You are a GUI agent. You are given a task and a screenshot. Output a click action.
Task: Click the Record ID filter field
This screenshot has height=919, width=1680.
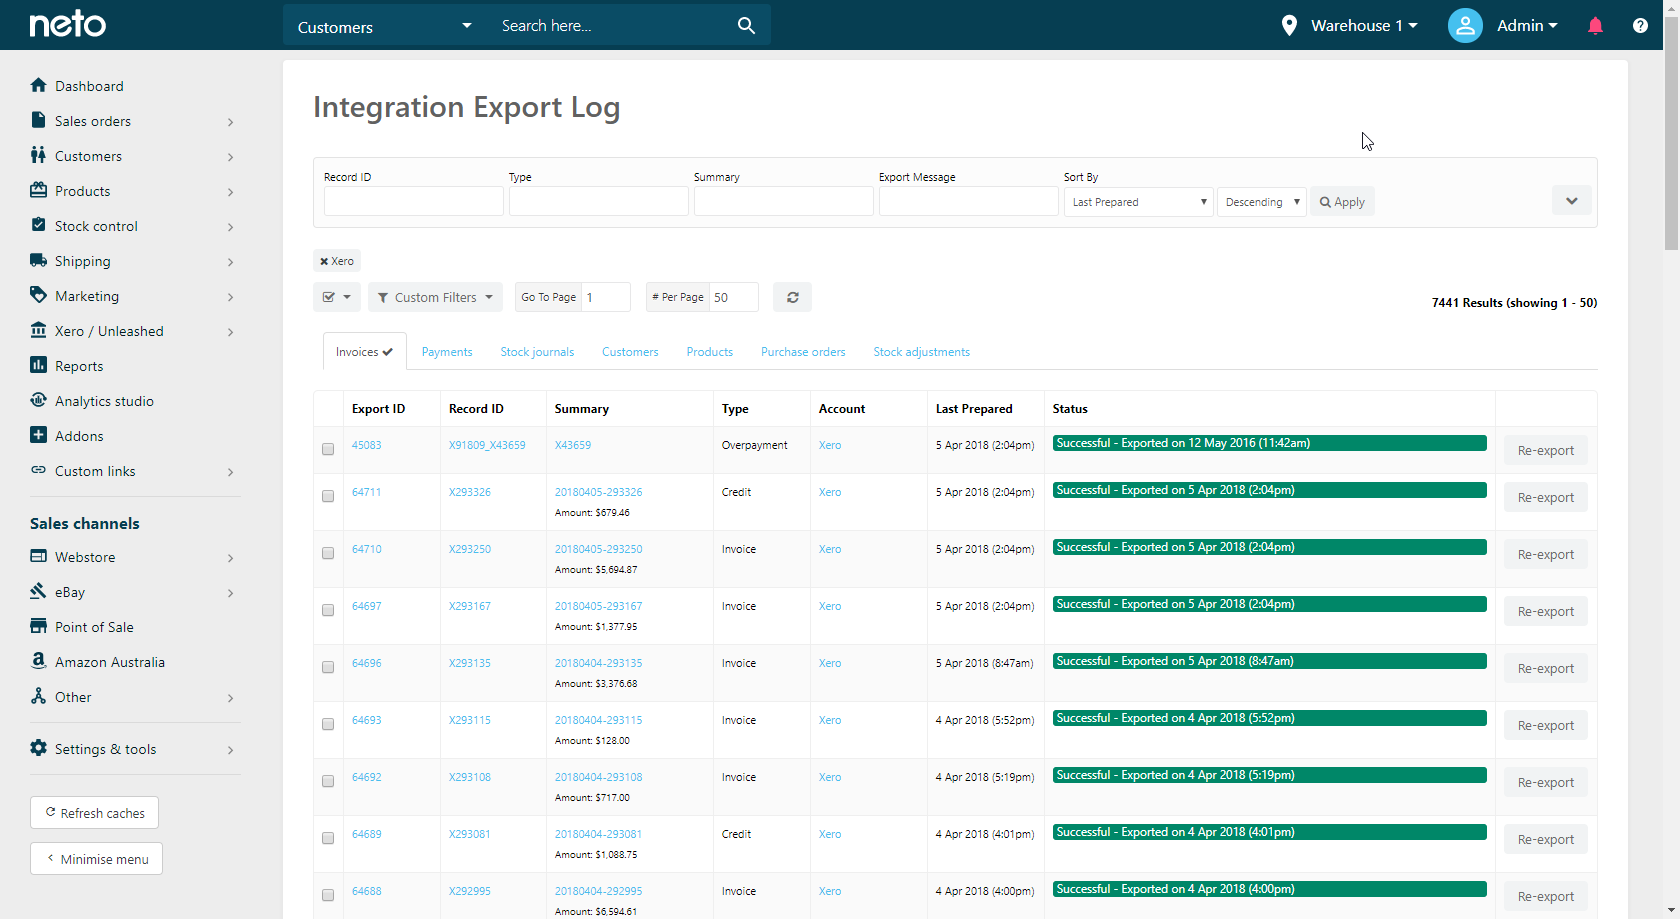414,201
